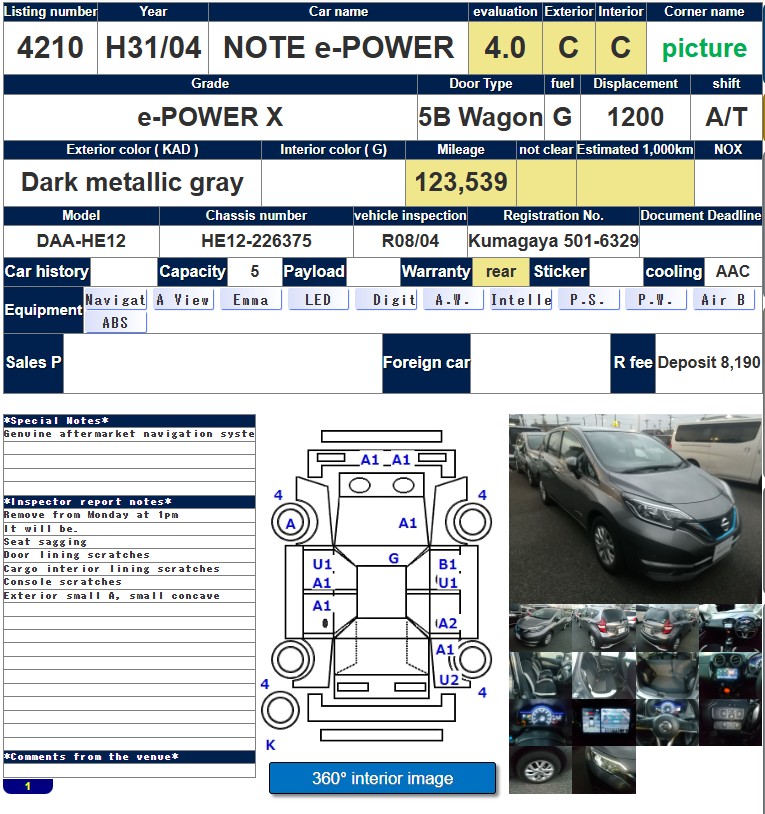Open the door switch panel thumbnail

click(x=730, y=723)
